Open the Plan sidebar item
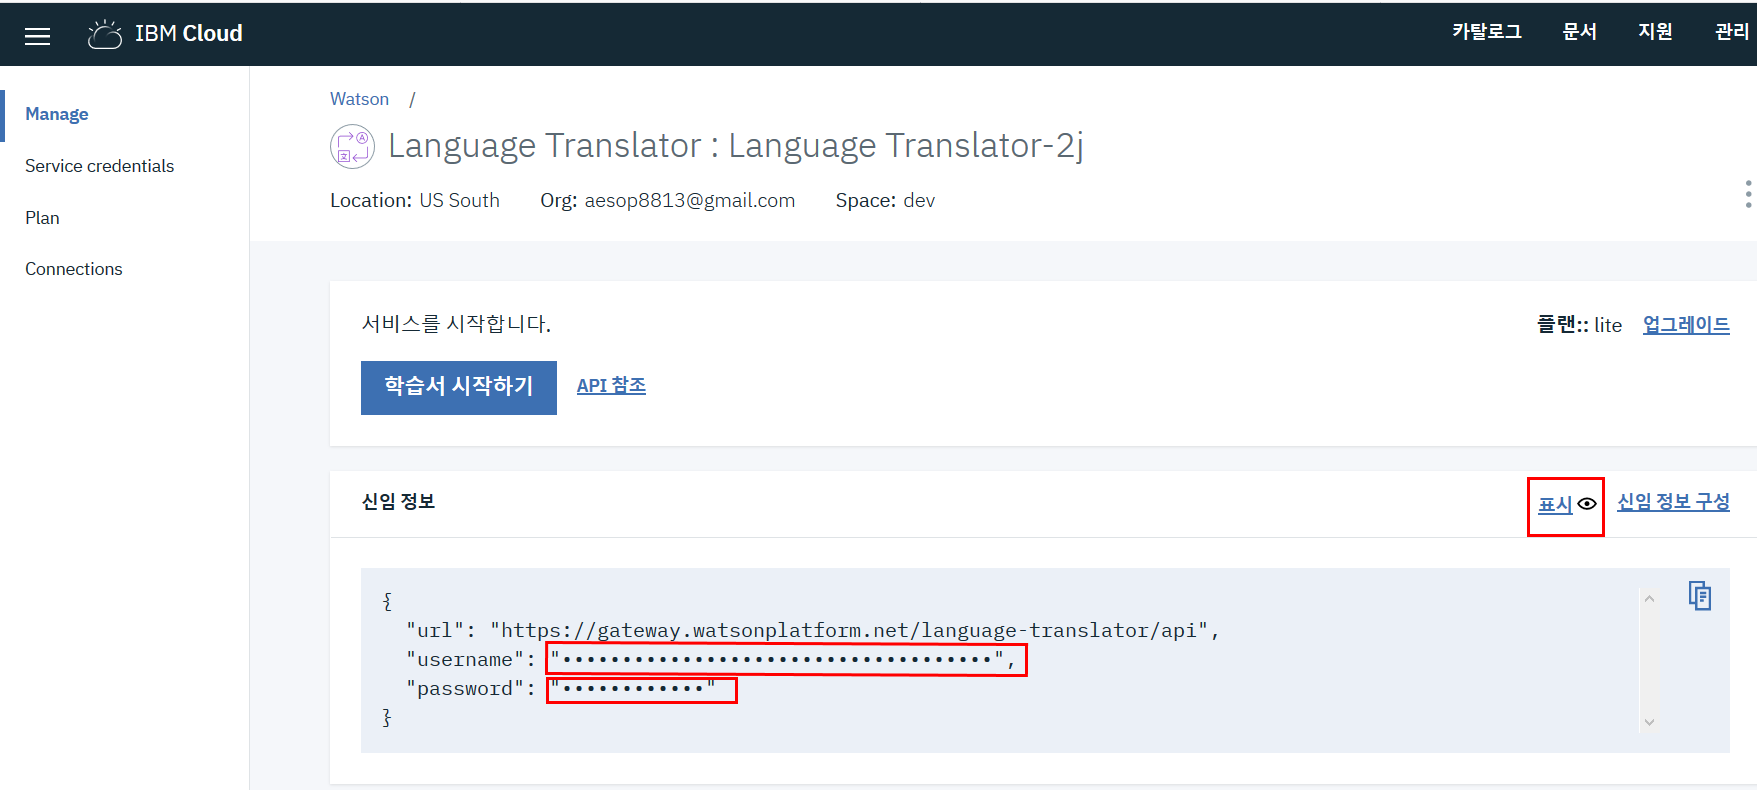 42,218
